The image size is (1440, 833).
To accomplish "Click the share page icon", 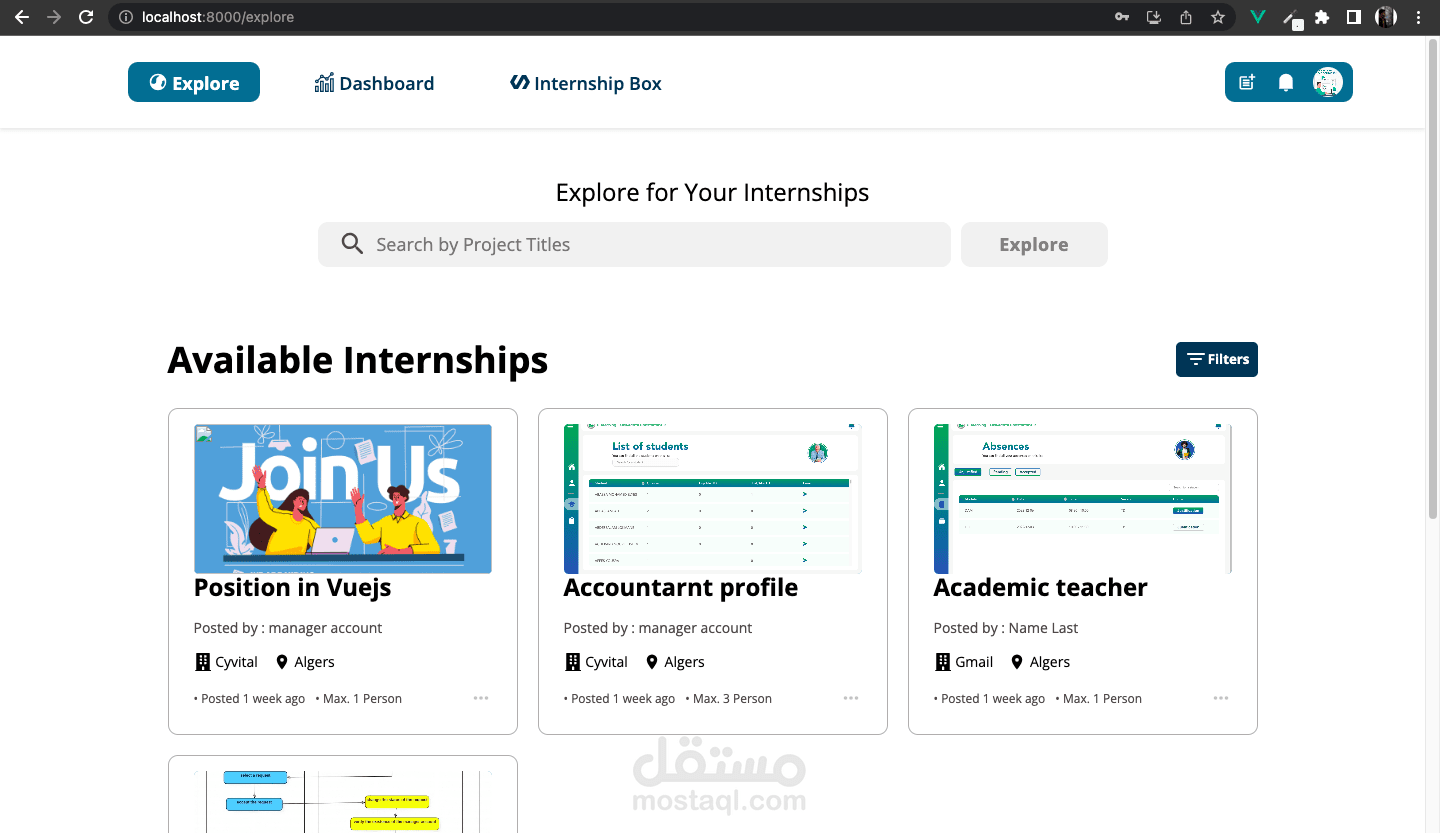I will (x=1186, y=17).
